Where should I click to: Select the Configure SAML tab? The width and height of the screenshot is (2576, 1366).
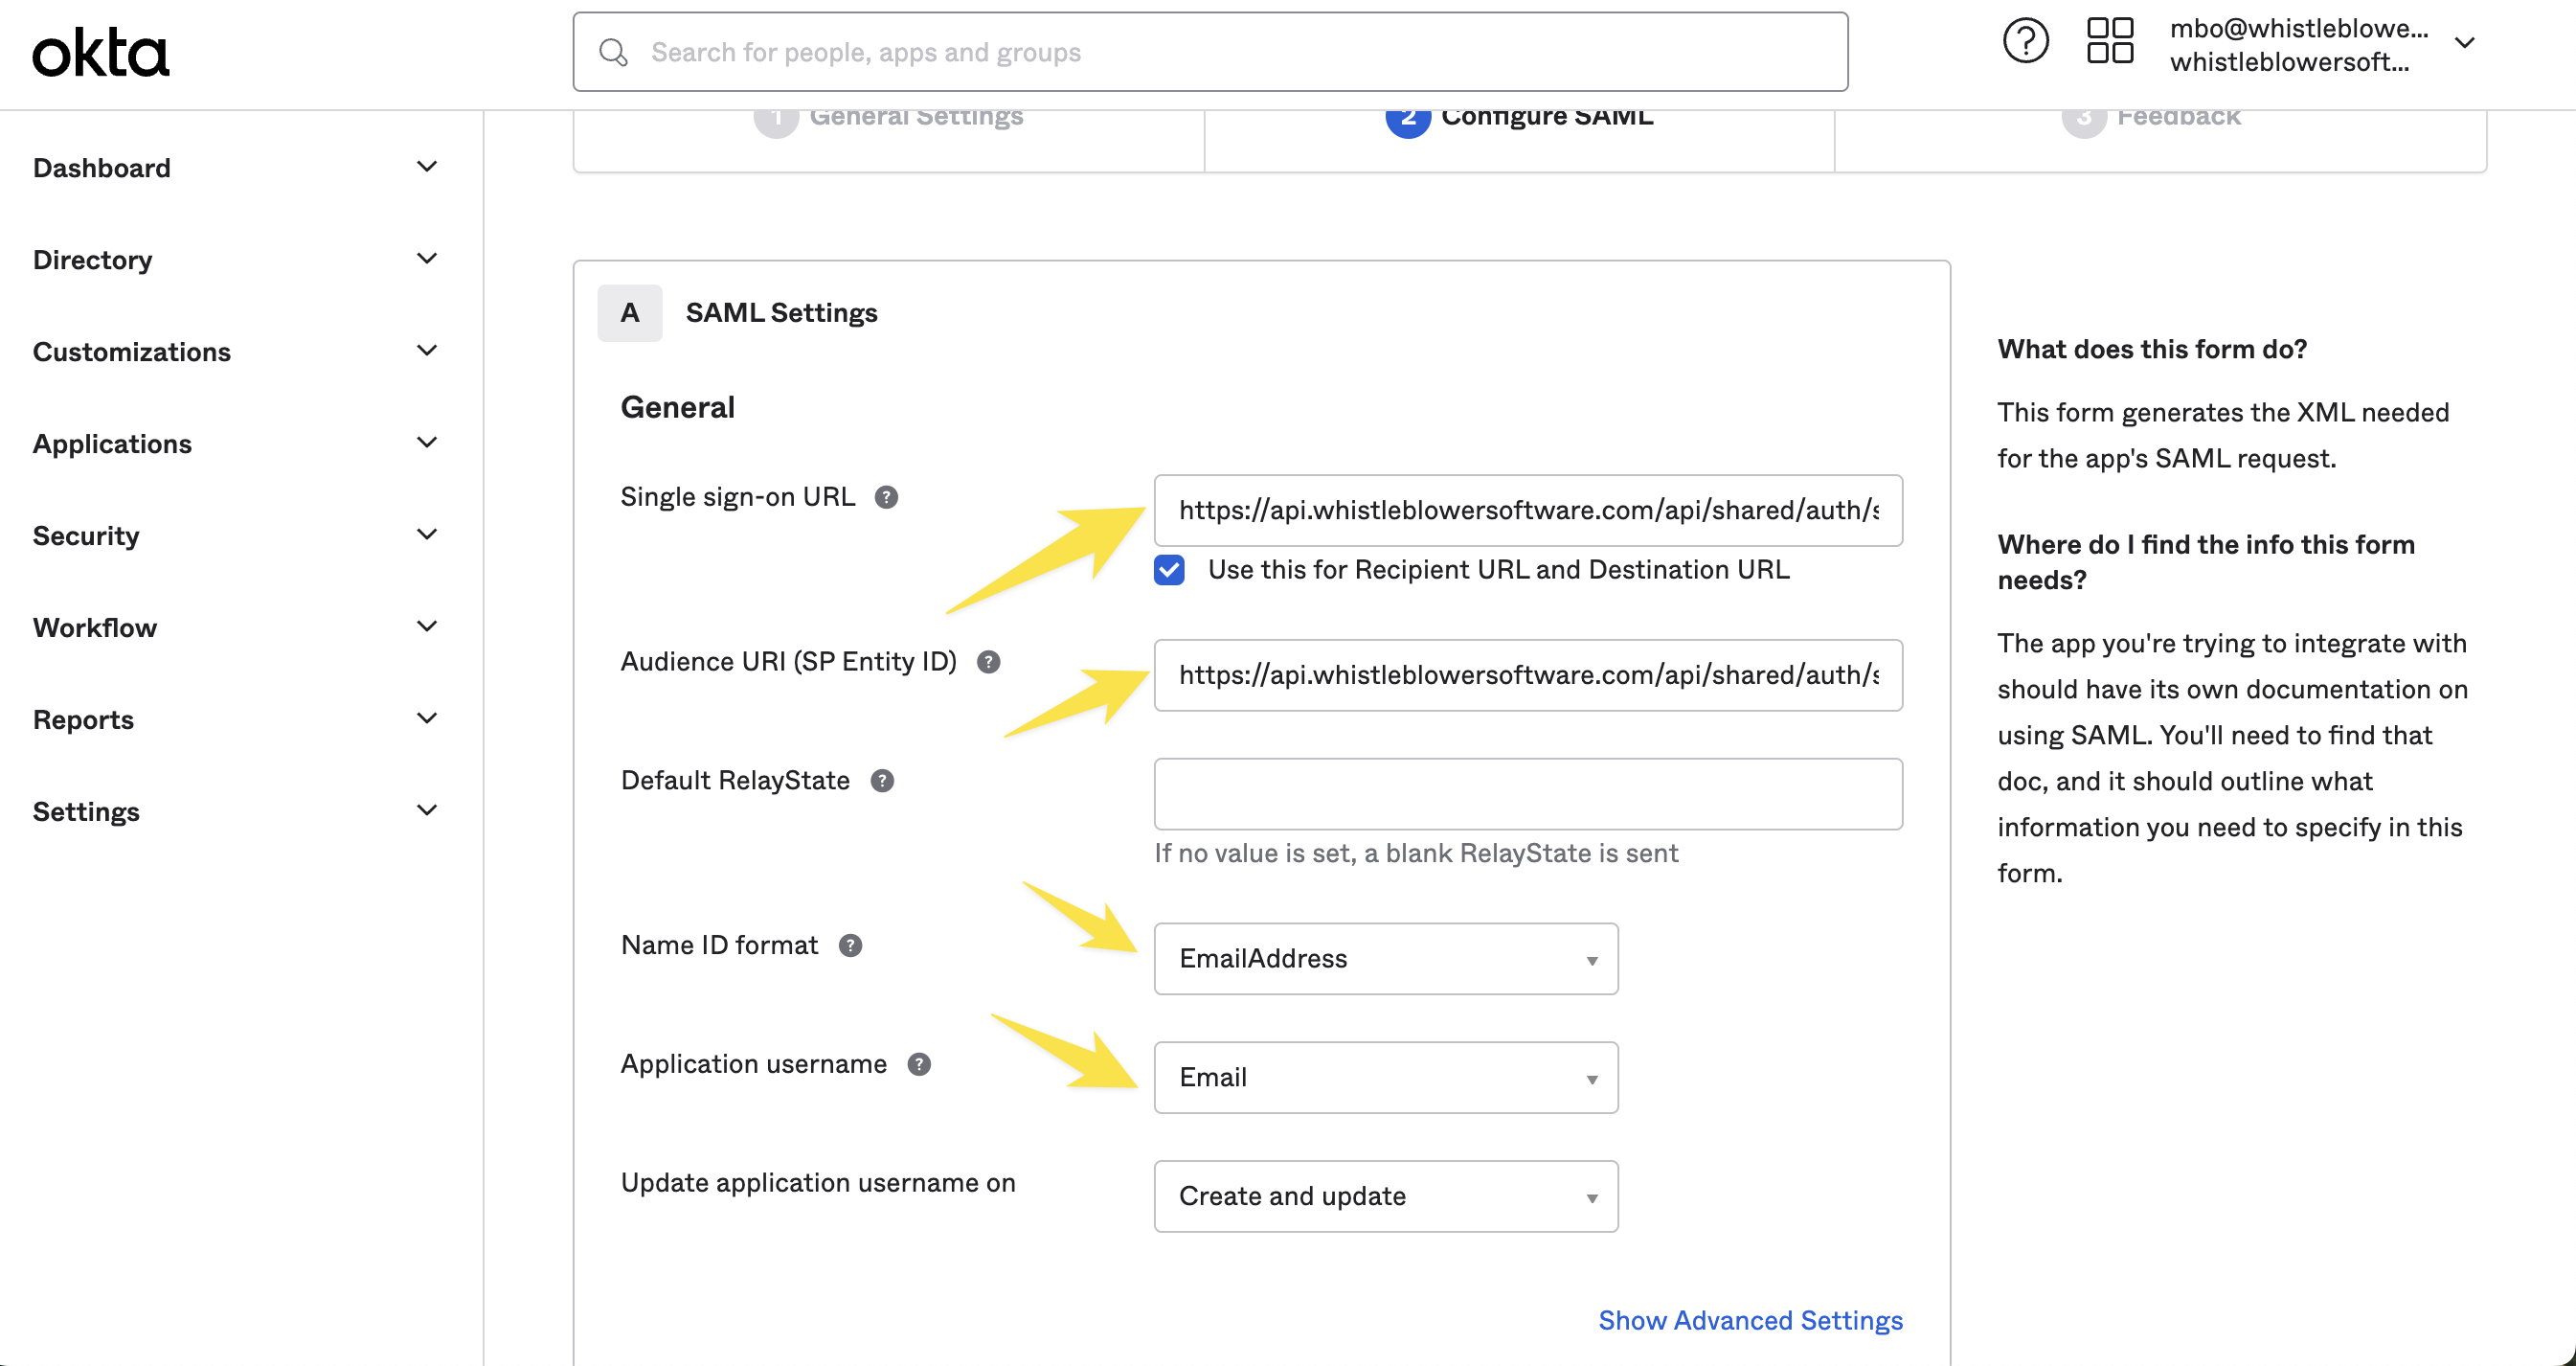click(x=1522, y=114)
